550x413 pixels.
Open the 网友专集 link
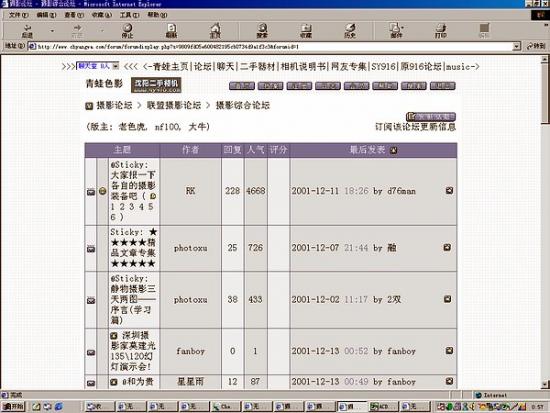pyautogui.click(x=349, y=66)
